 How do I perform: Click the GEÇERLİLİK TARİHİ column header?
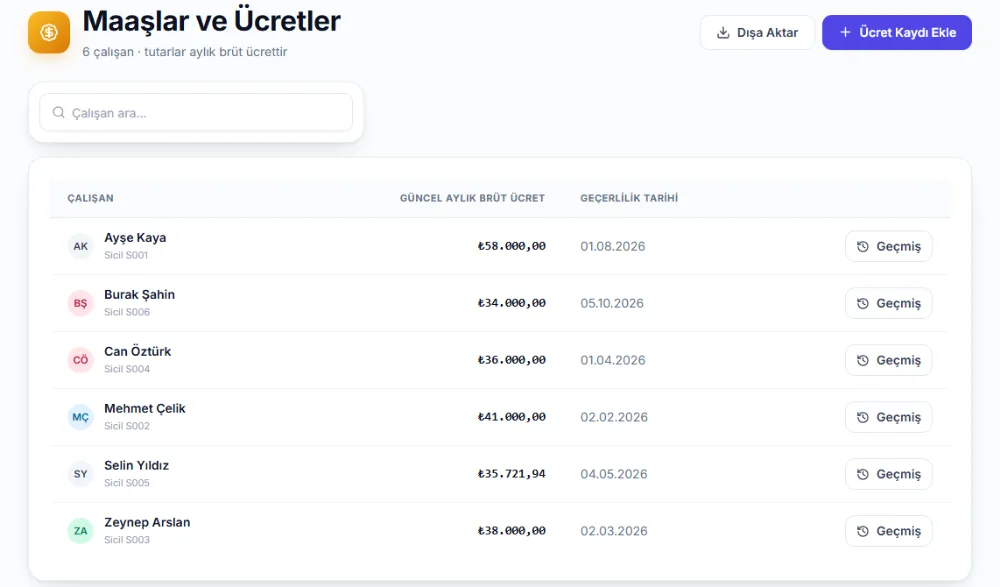click(x=629, y=198)
